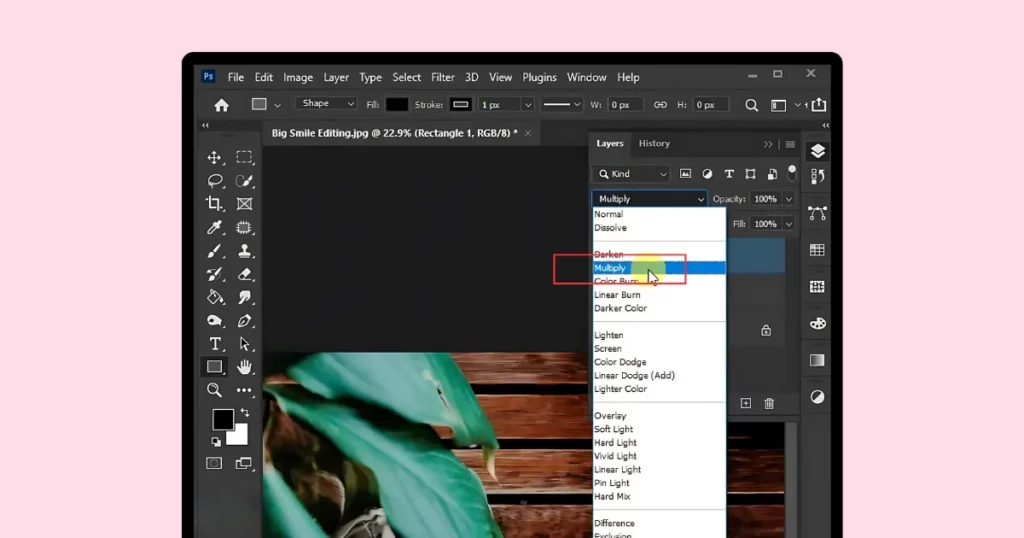Toggle adjustment layer filter icon
The width and height of the screenshot is (1024, 538).
(x=707, y=174)
